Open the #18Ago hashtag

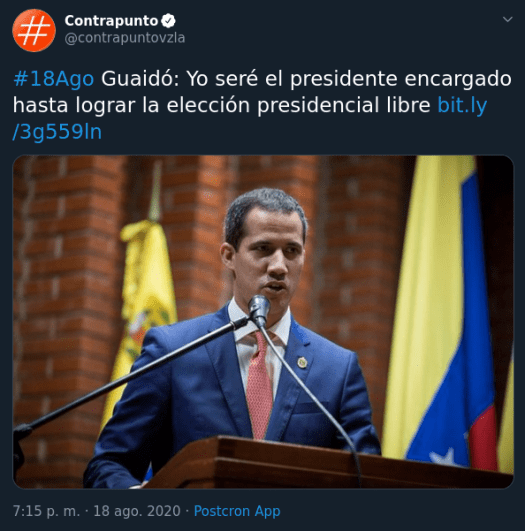[54, 79]
